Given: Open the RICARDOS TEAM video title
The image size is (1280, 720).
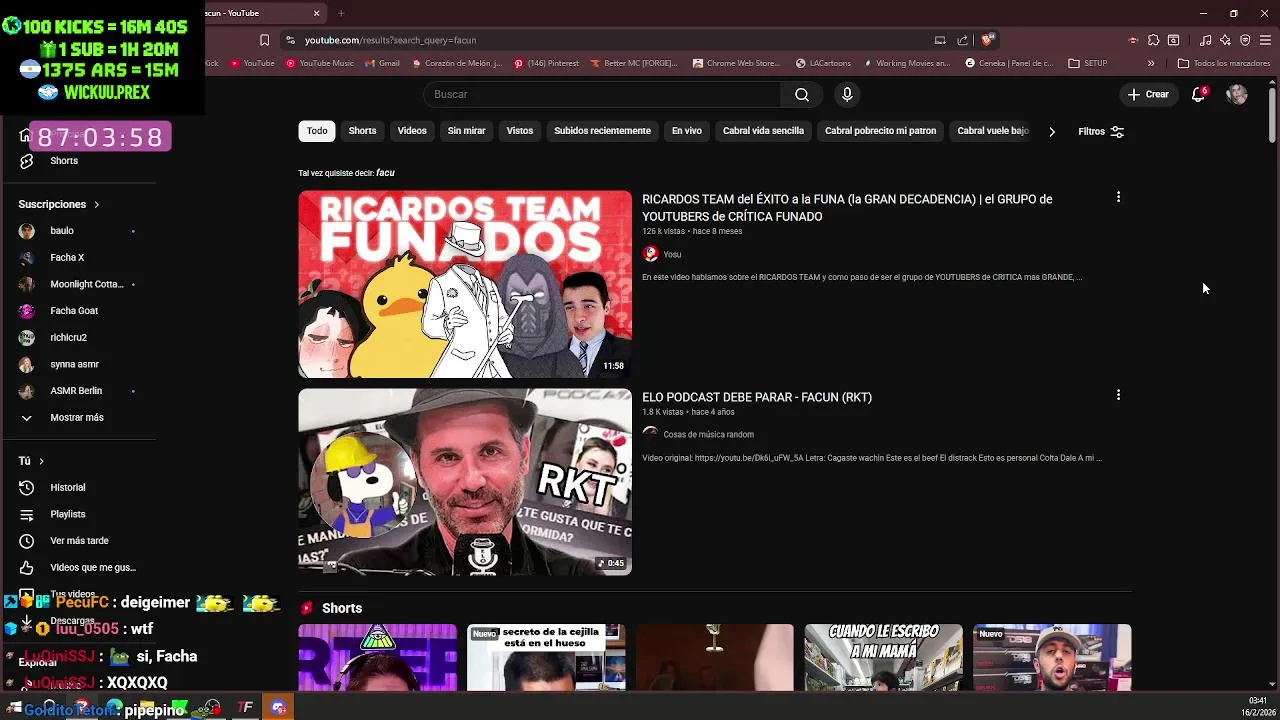Looking at the screenshot, I should coord(847,207).
